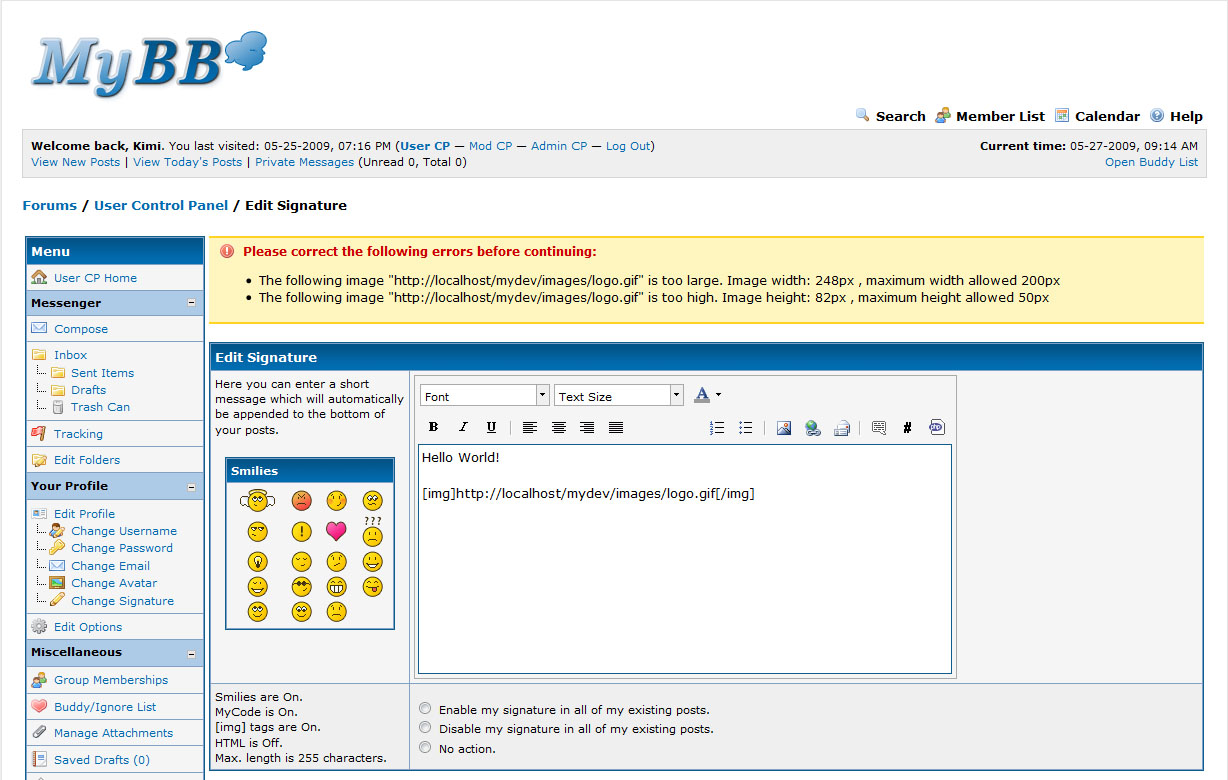Select Disable my signature in existing posts
This screenshot has width=1228, height=780.
click(425, 728)
